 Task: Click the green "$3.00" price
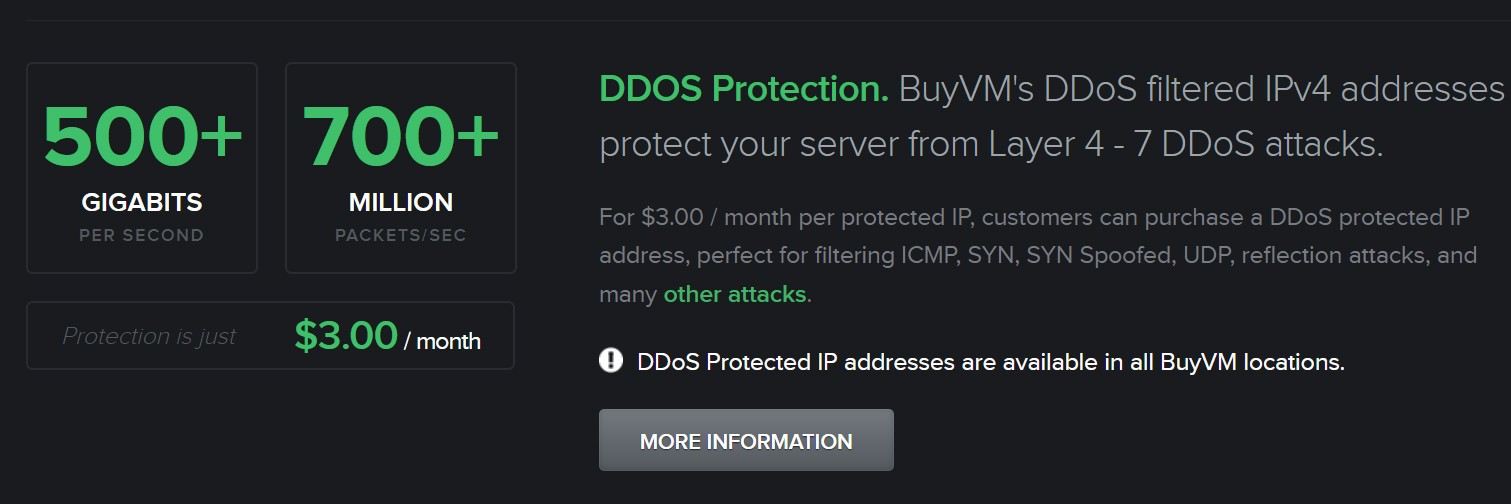[x=346, y=336]
